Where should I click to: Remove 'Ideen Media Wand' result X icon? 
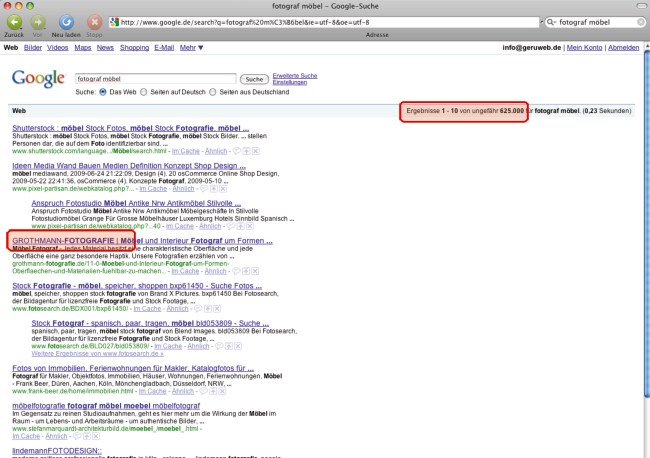coord(223,189)
